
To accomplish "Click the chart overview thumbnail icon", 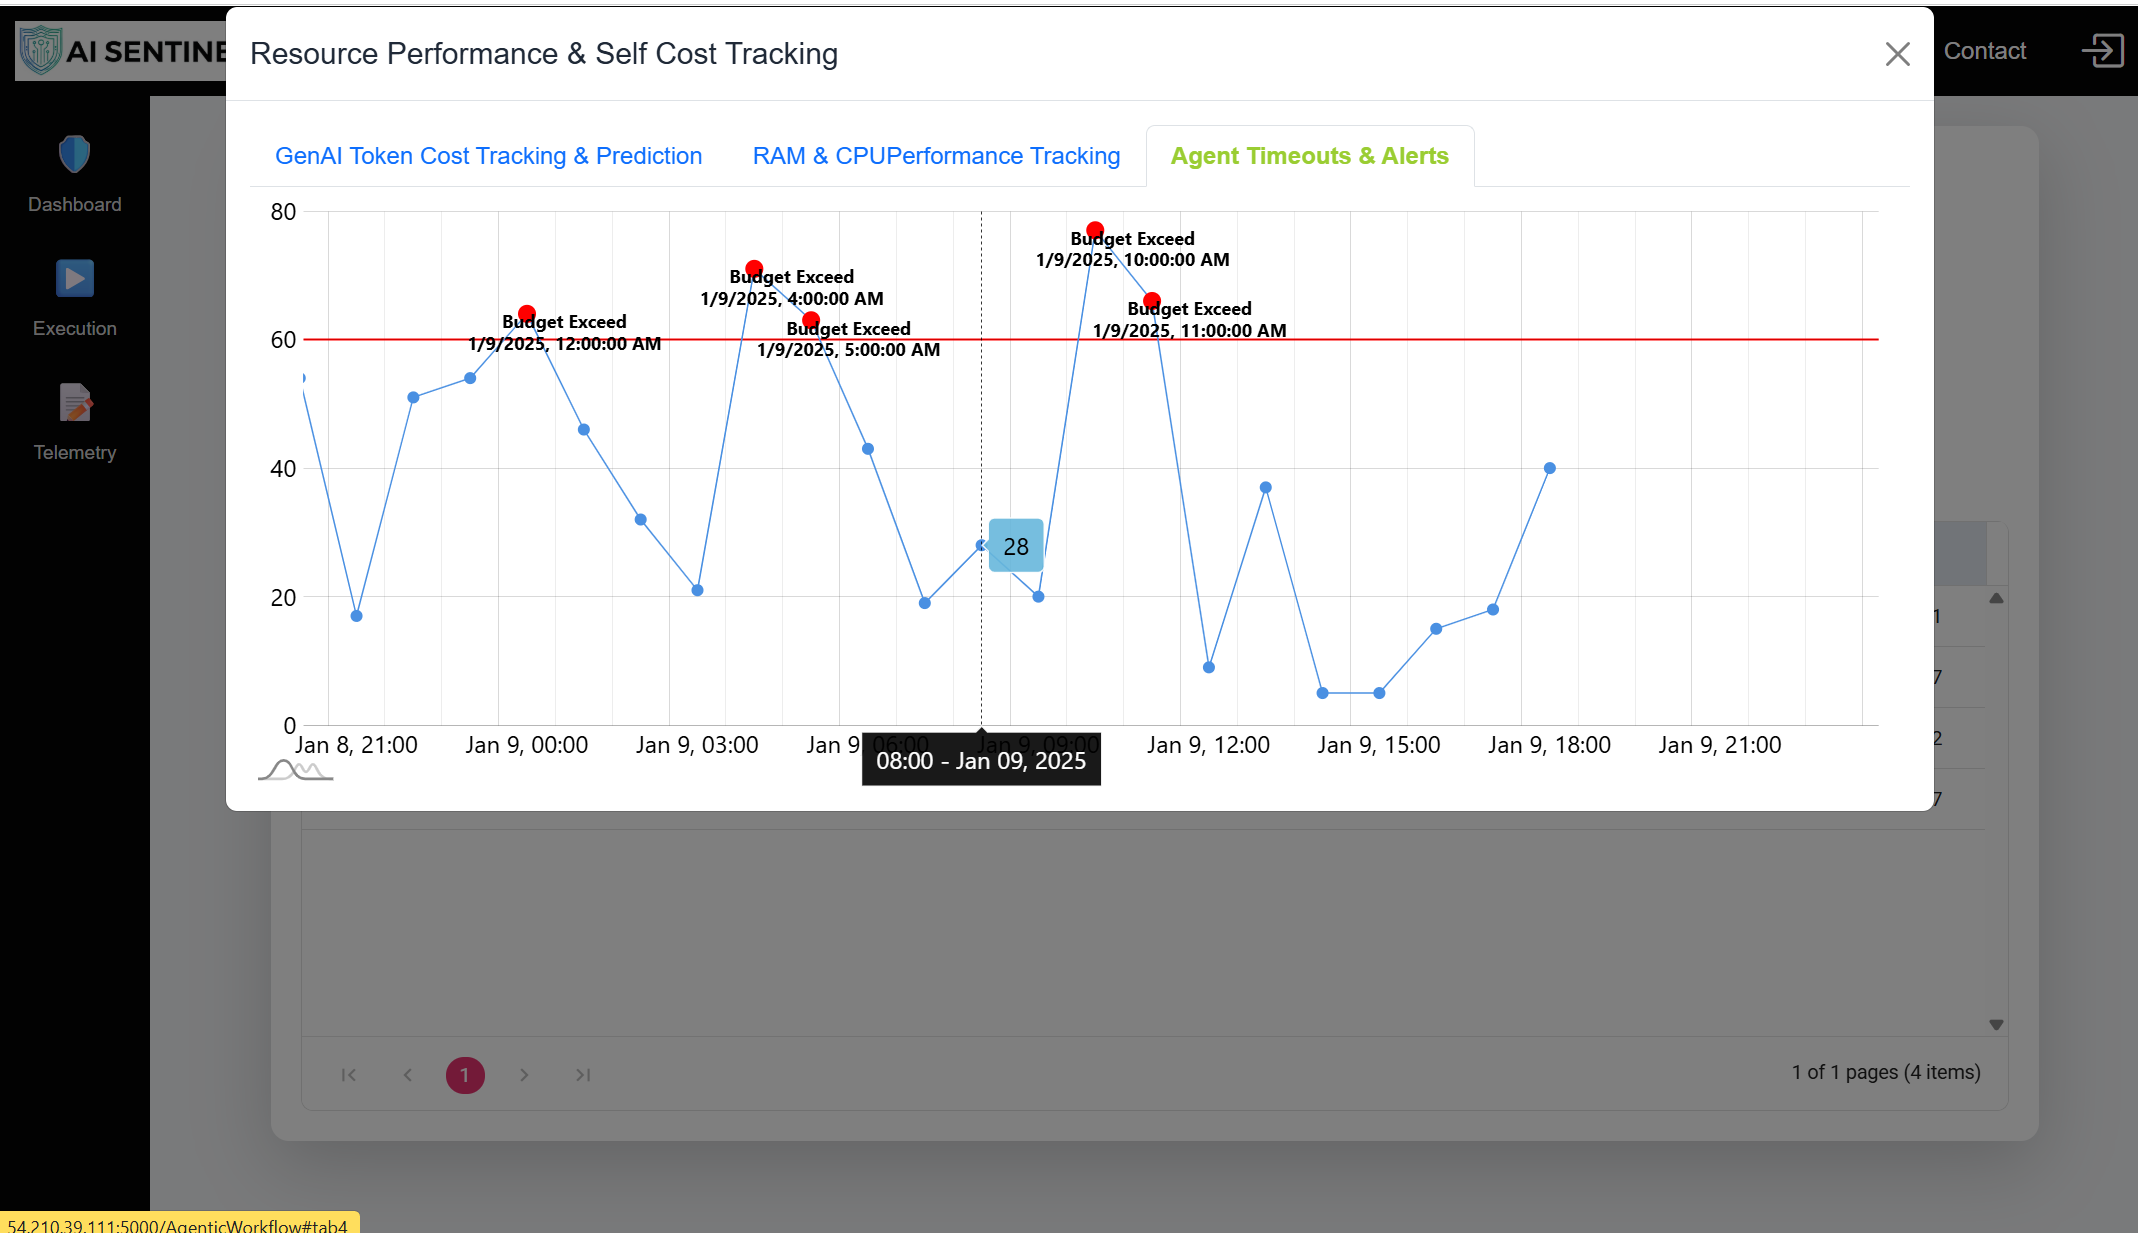I will tap(295, 770).
